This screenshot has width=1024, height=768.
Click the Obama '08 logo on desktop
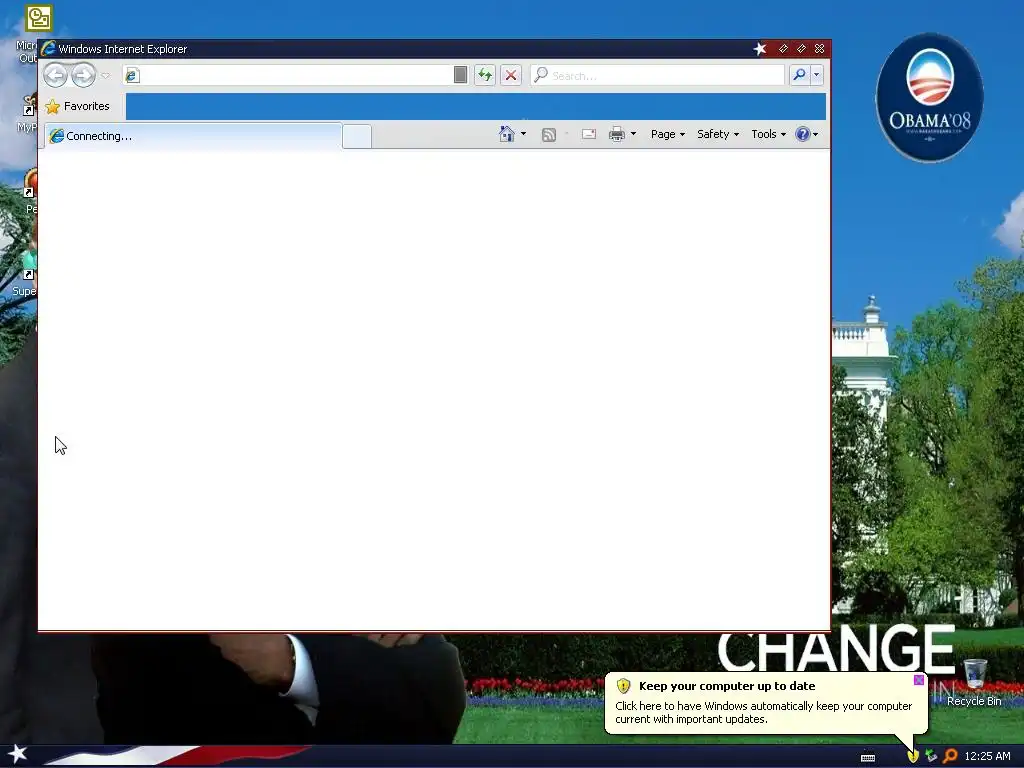pos(929,98)
